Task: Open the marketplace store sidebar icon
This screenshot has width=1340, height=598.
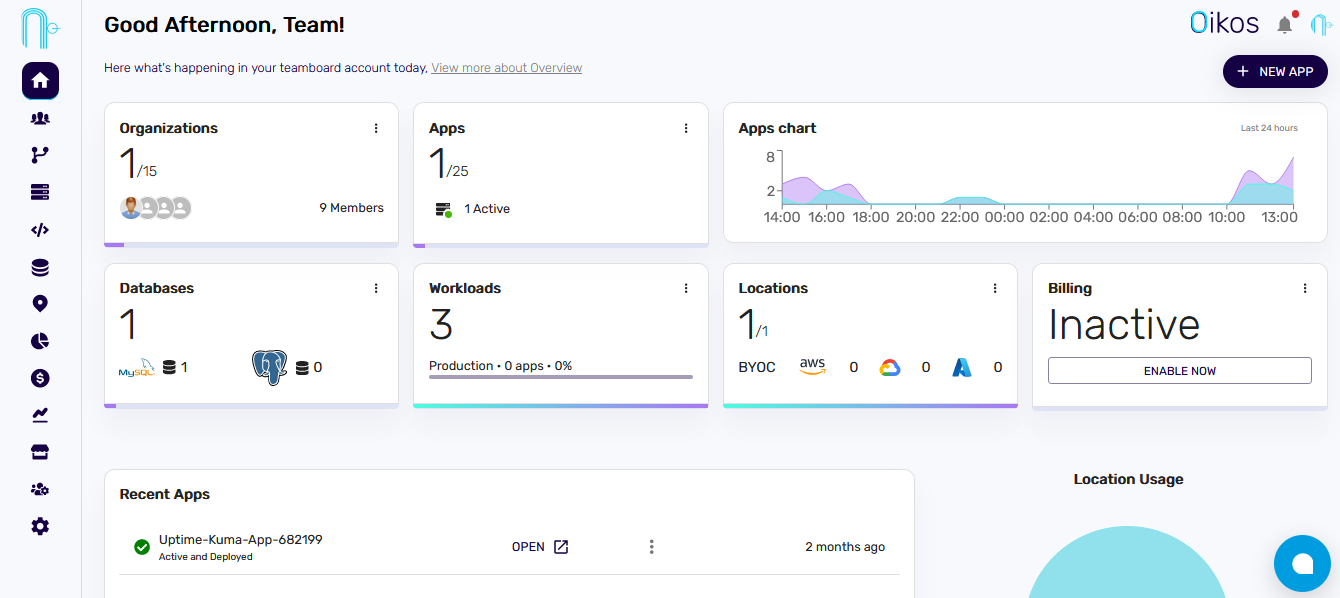Action: [x=40, y=452]
